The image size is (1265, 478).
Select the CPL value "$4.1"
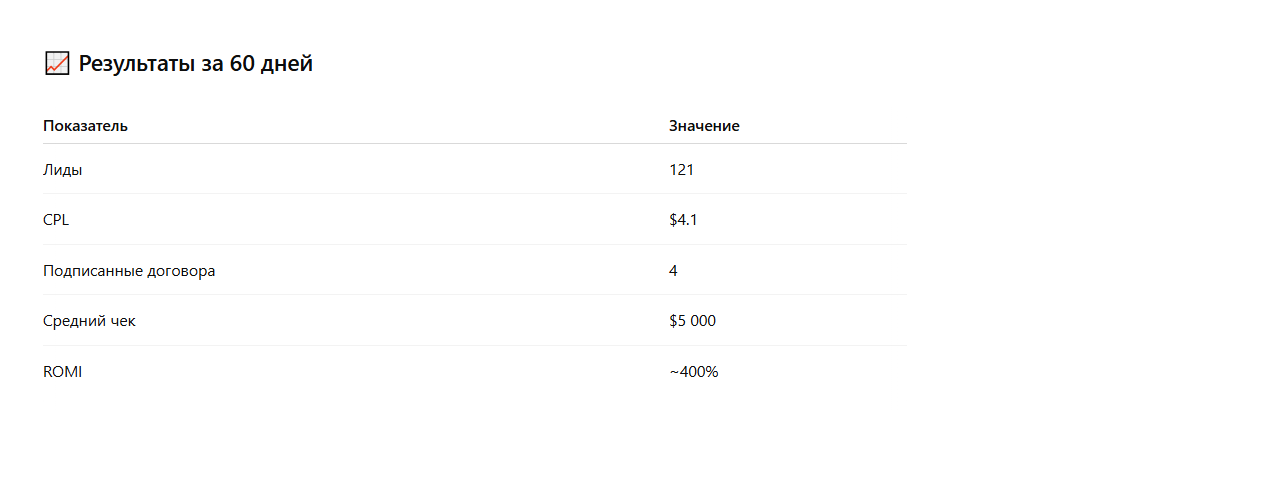683,220
